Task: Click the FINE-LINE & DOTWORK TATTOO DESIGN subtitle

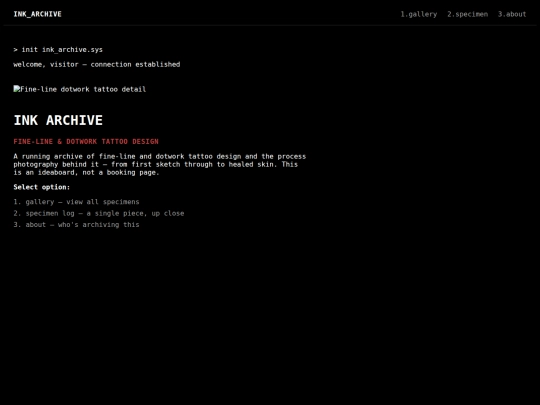Action: (86, 142)
